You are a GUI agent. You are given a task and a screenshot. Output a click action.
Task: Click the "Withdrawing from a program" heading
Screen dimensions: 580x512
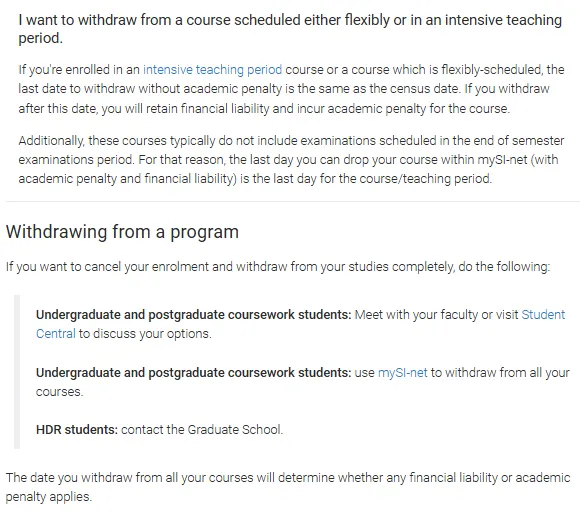click(122, 232)
